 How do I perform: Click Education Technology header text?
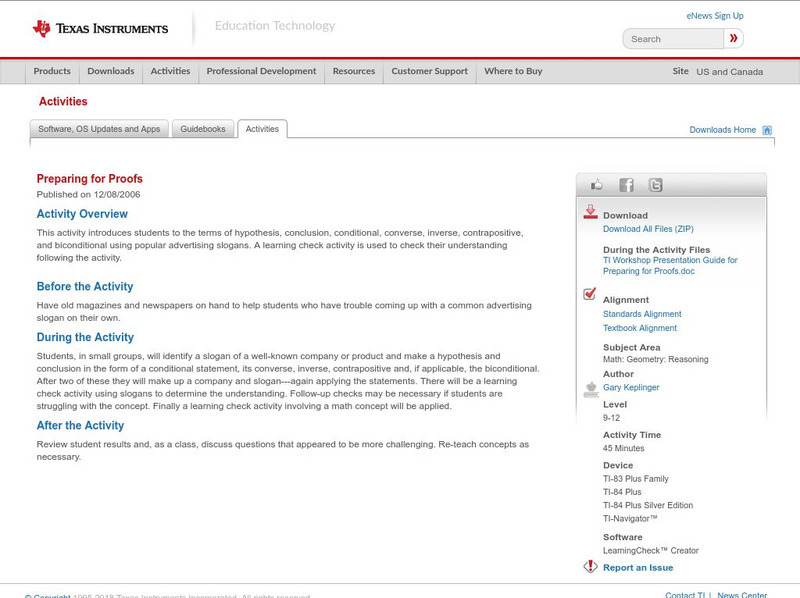(x=275, y=26)
